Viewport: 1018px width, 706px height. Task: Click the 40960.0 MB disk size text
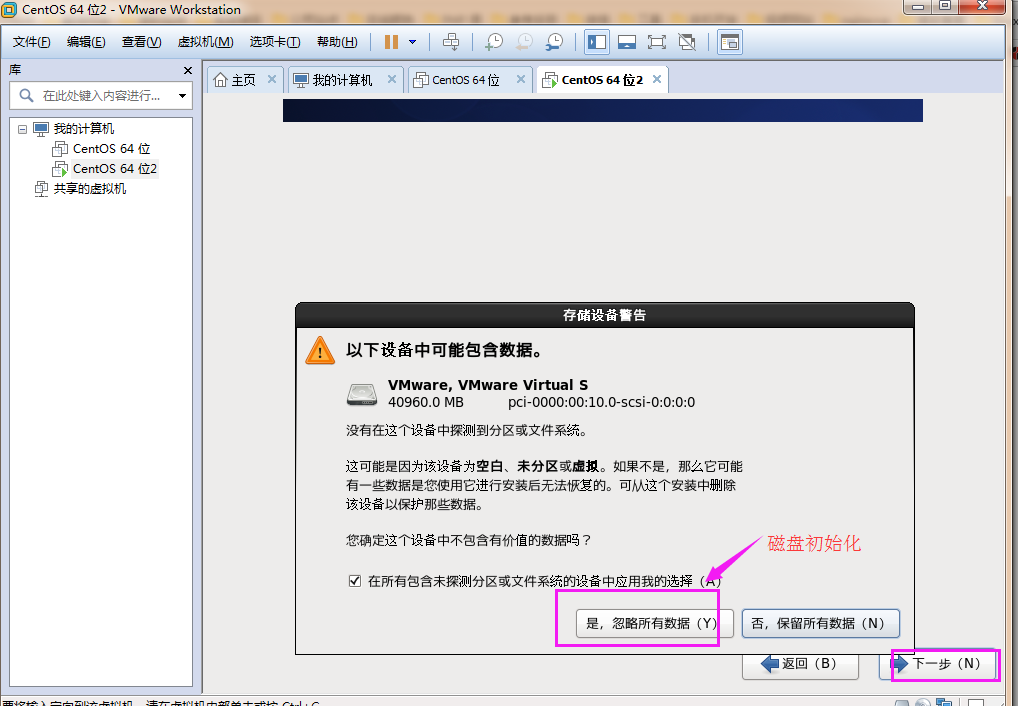click(426, 403)
